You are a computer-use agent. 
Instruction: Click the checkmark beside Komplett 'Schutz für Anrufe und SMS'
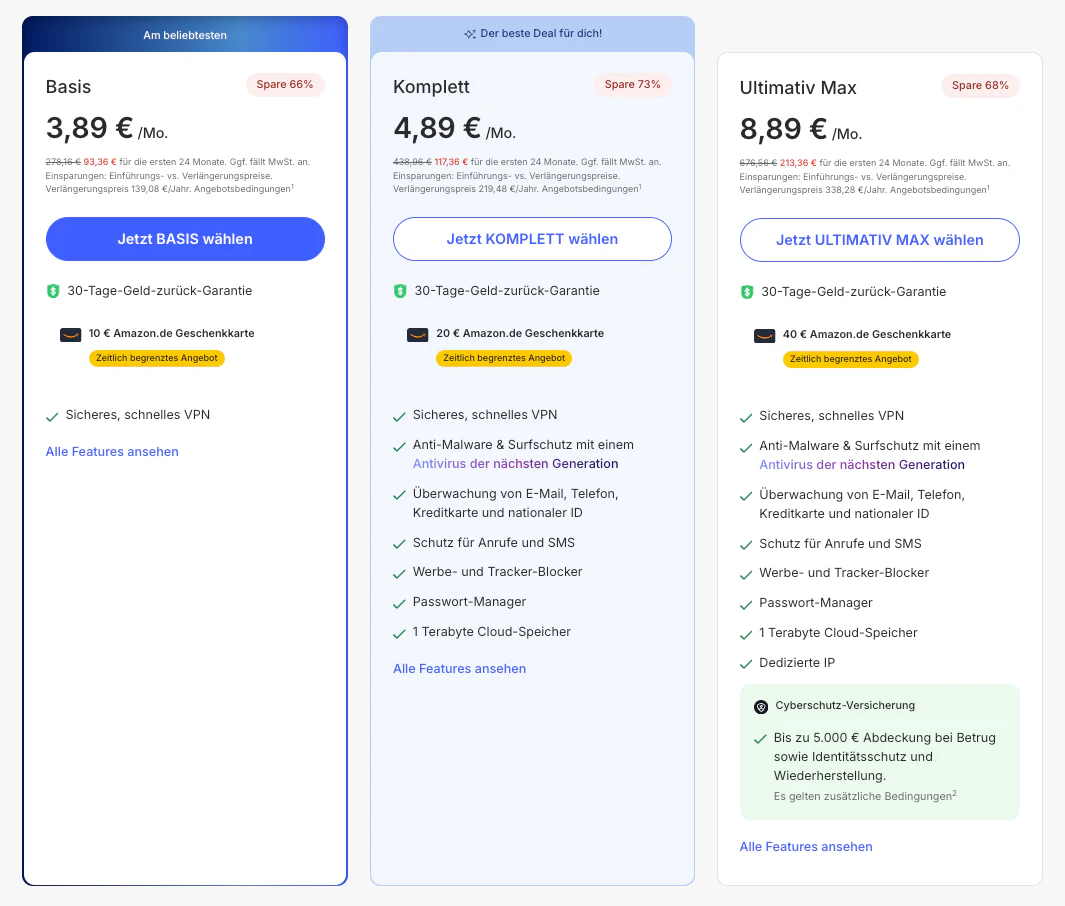point(399,545)
